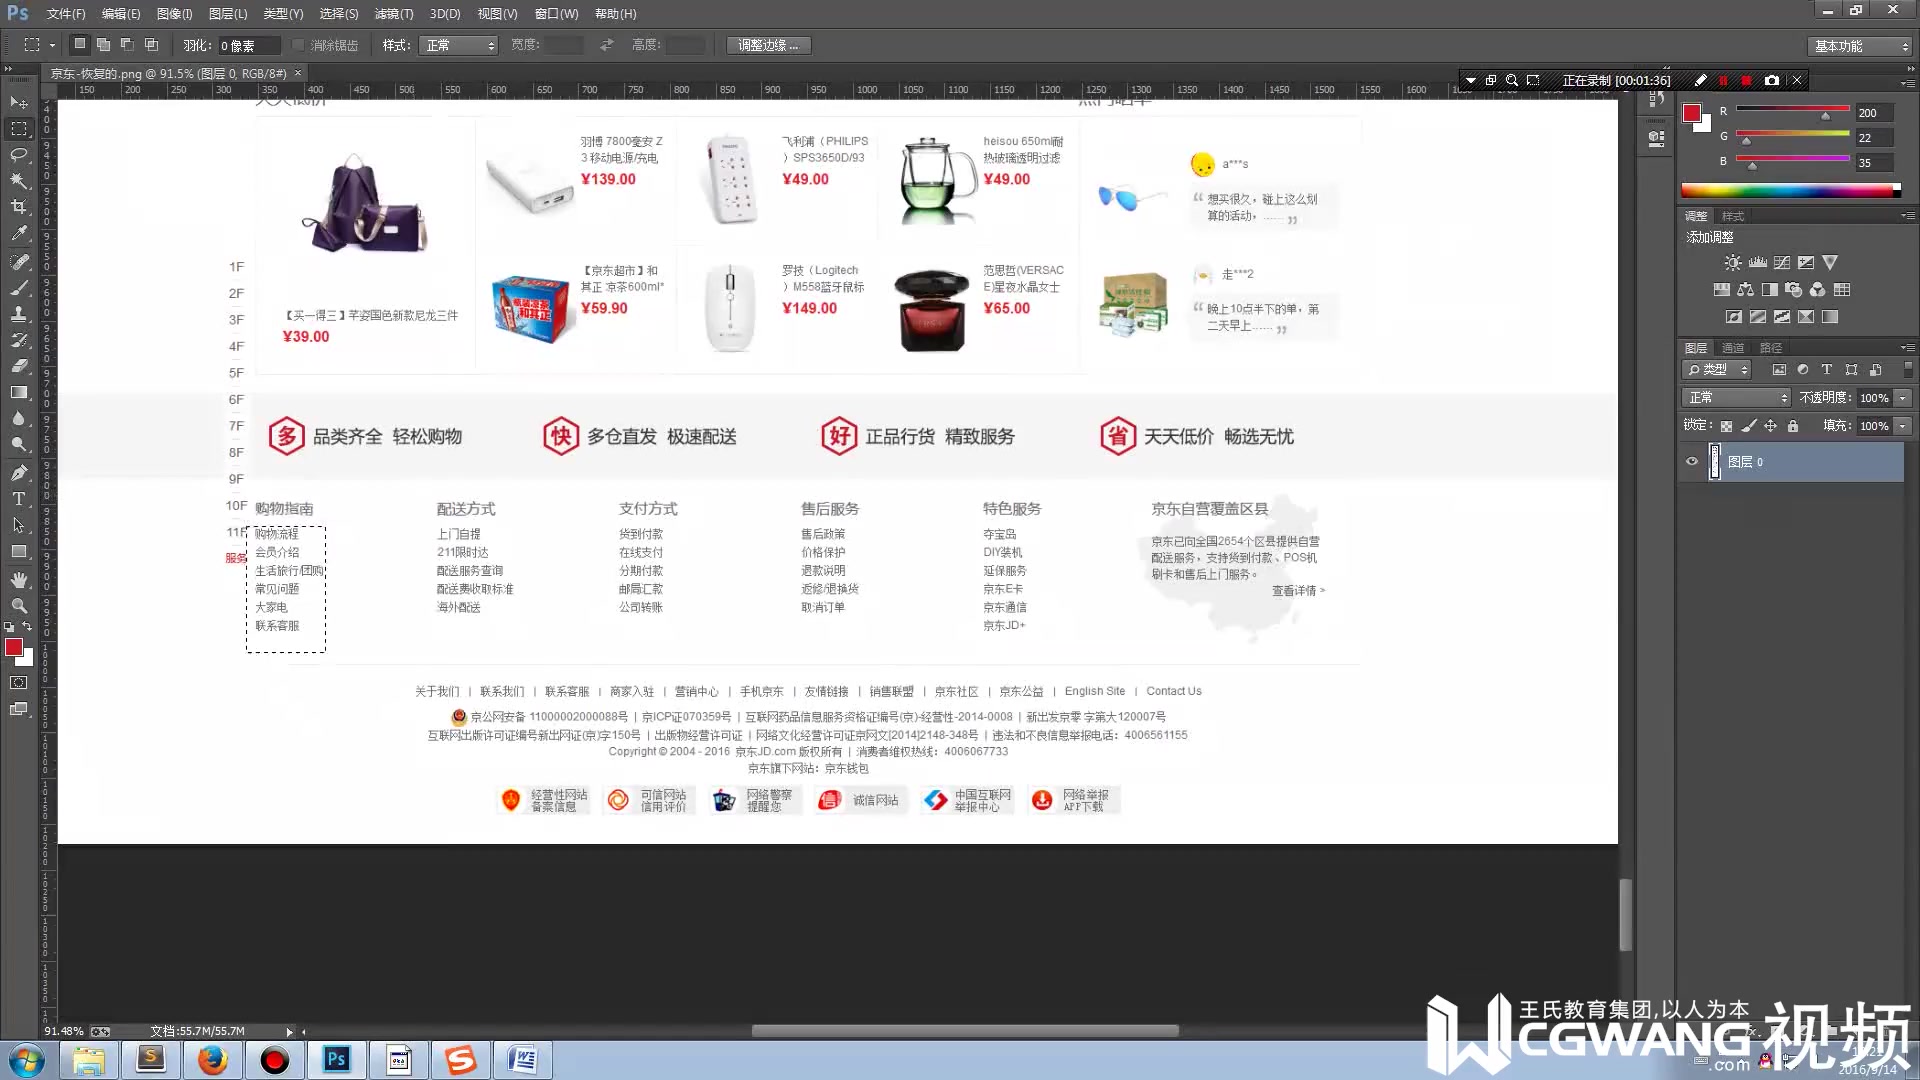Open the layer blend mode 正常 dropdown

click(1736, 398)
